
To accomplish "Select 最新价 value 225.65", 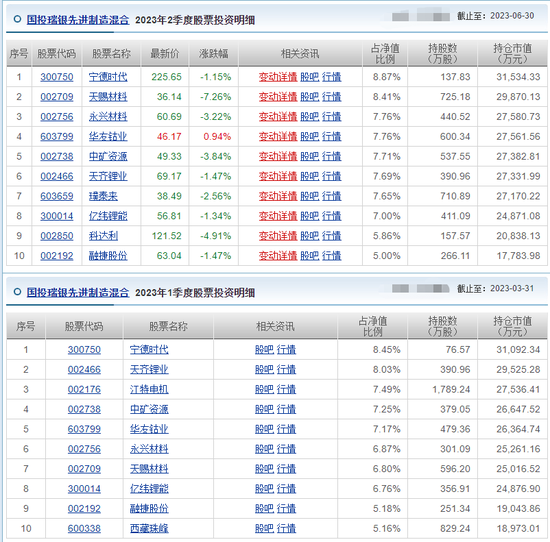I will (x=166, y=77).
